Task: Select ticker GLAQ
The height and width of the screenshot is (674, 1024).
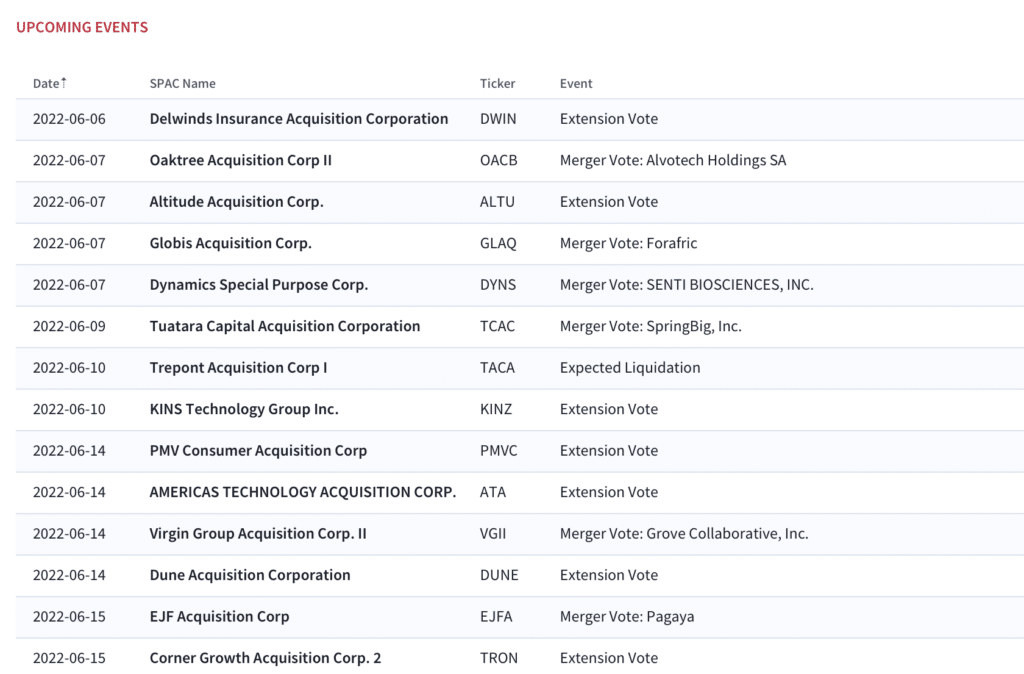Action: coord(498,244)
